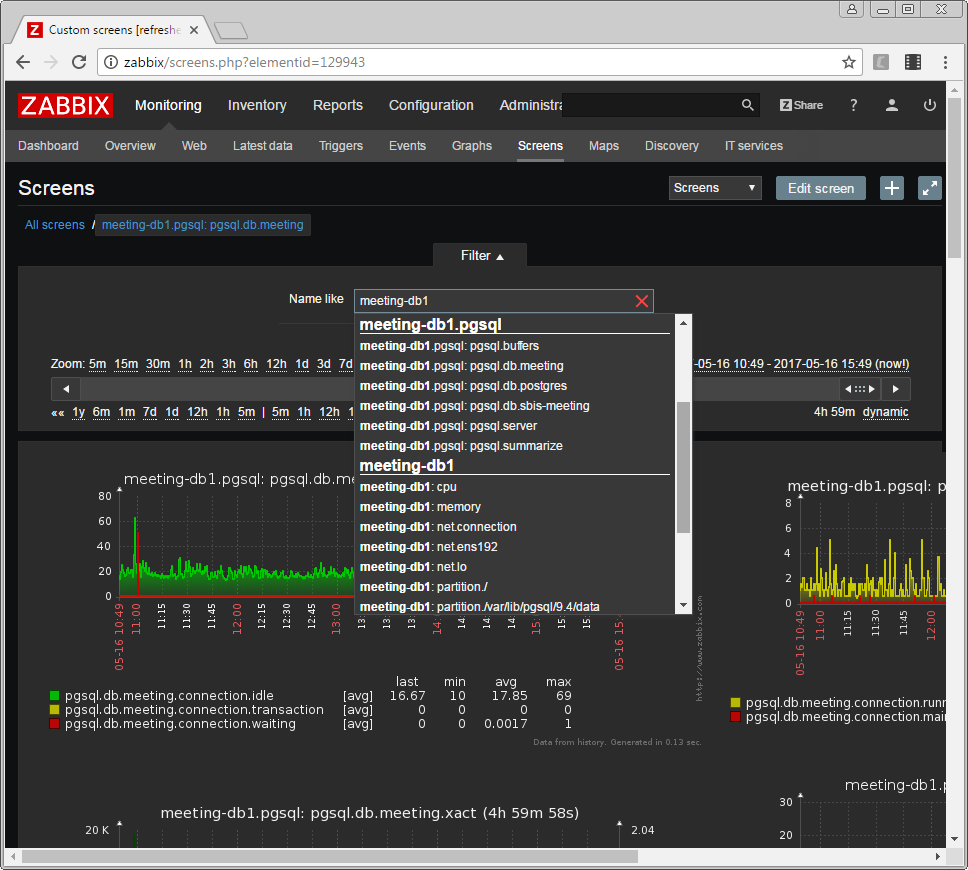Shift period back 1y link
968x870 pixels.
[x=78, y=412]
